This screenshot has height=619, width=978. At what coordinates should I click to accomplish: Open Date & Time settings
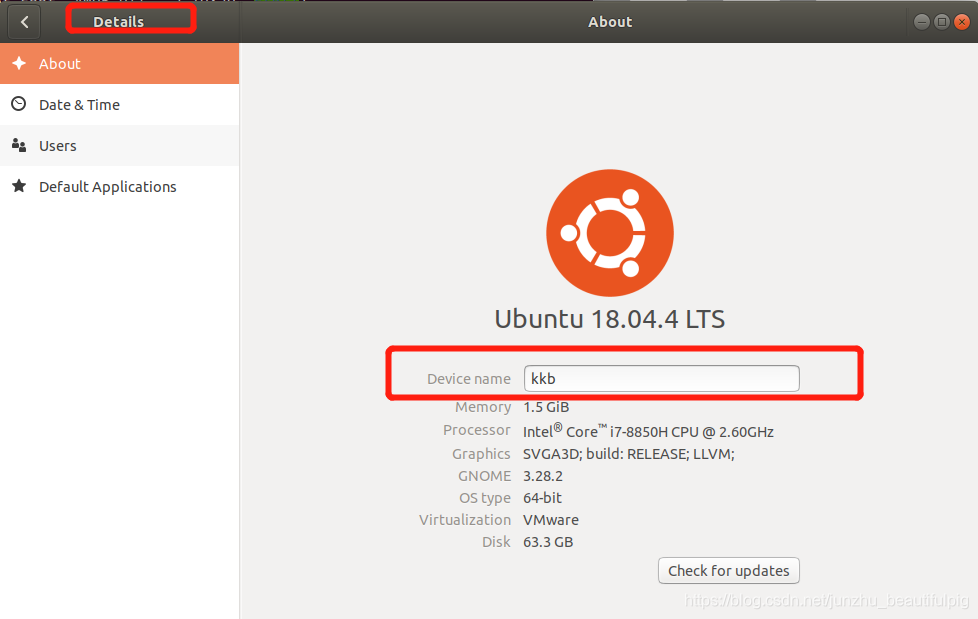click(x=119, y=105)
